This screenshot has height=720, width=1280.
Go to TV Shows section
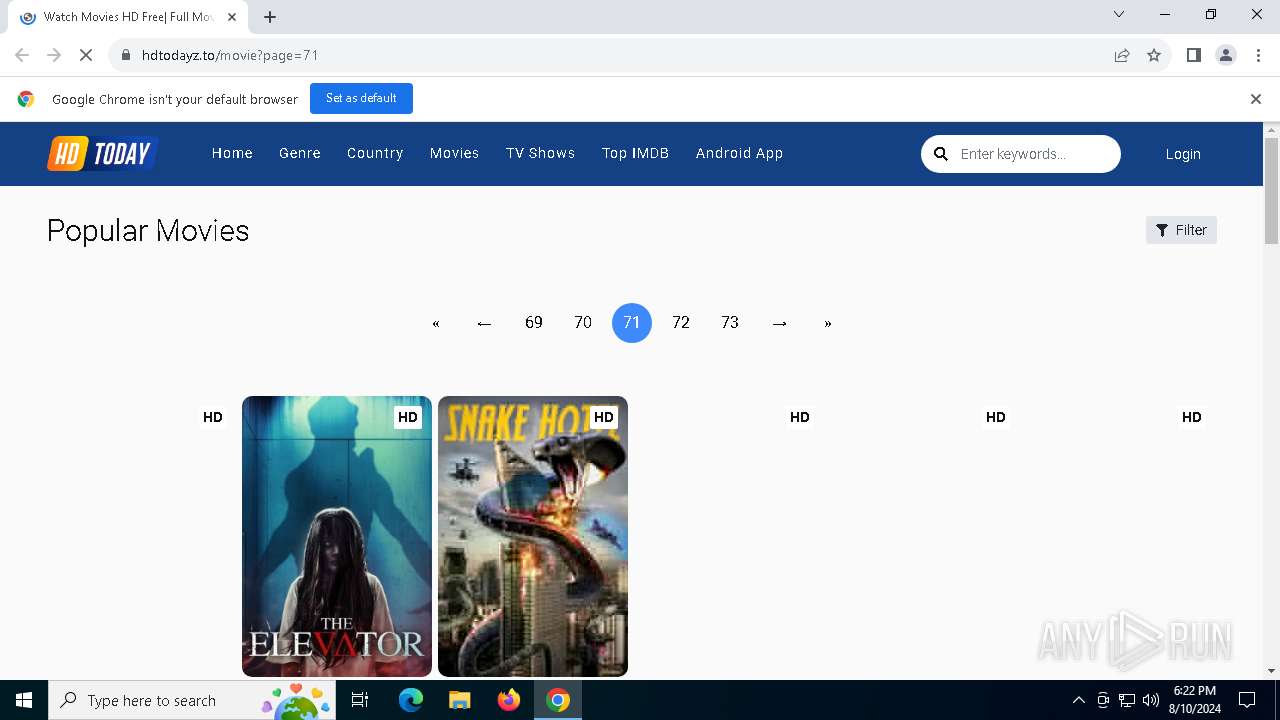pos(540,153)
